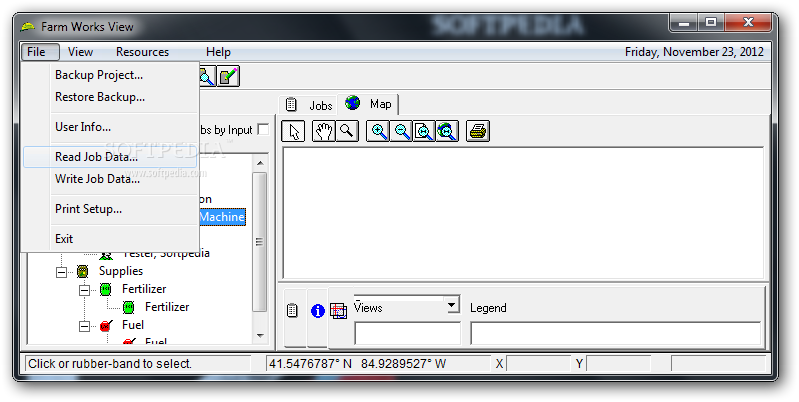
Task: Open the Help menu
Action: point(218,52)
